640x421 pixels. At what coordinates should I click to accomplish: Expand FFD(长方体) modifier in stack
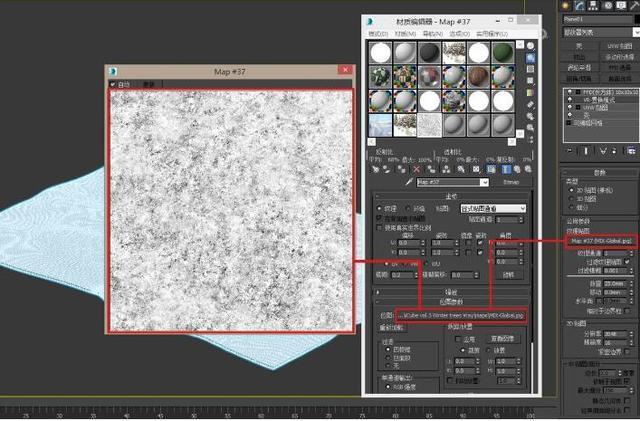point(578,92)
